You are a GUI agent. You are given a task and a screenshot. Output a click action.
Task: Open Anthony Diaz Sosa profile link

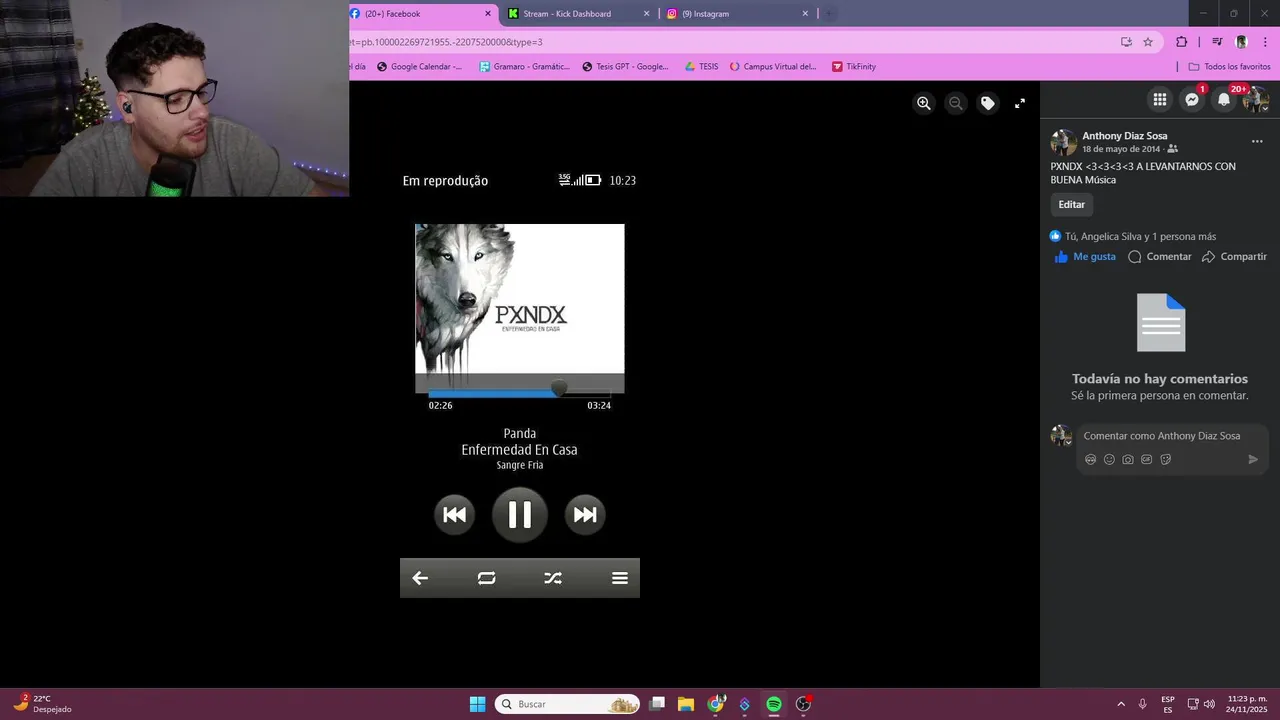(x=1124, y=136)
